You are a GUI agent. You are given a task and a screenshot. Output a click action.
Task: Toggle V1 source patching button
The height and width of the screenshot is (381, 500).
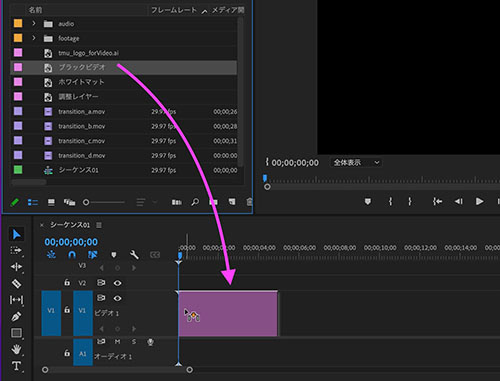51,313
